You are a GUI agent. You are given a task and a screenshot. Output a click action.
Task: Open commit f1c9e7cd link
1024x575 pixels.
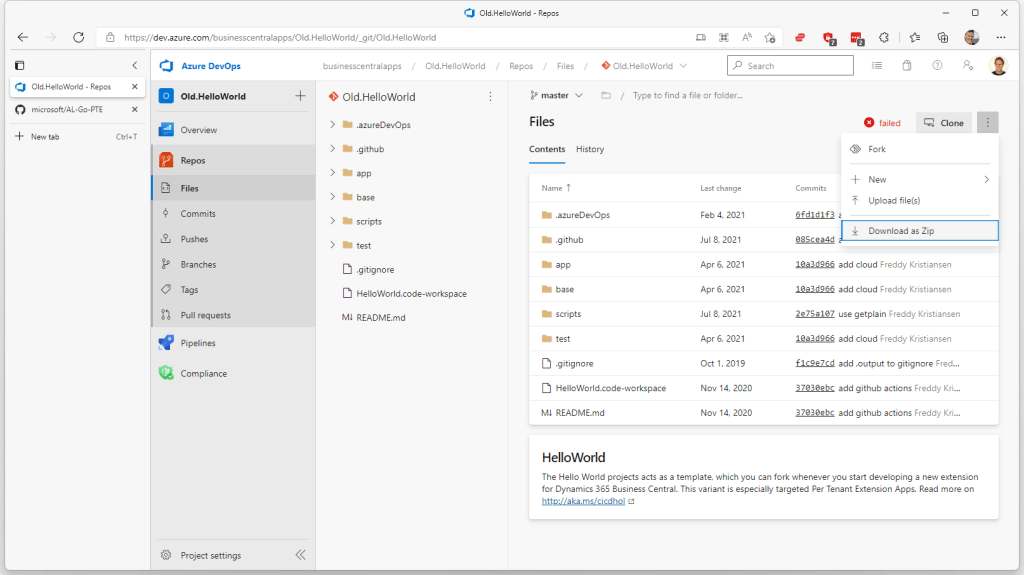(x=814, y=363)
